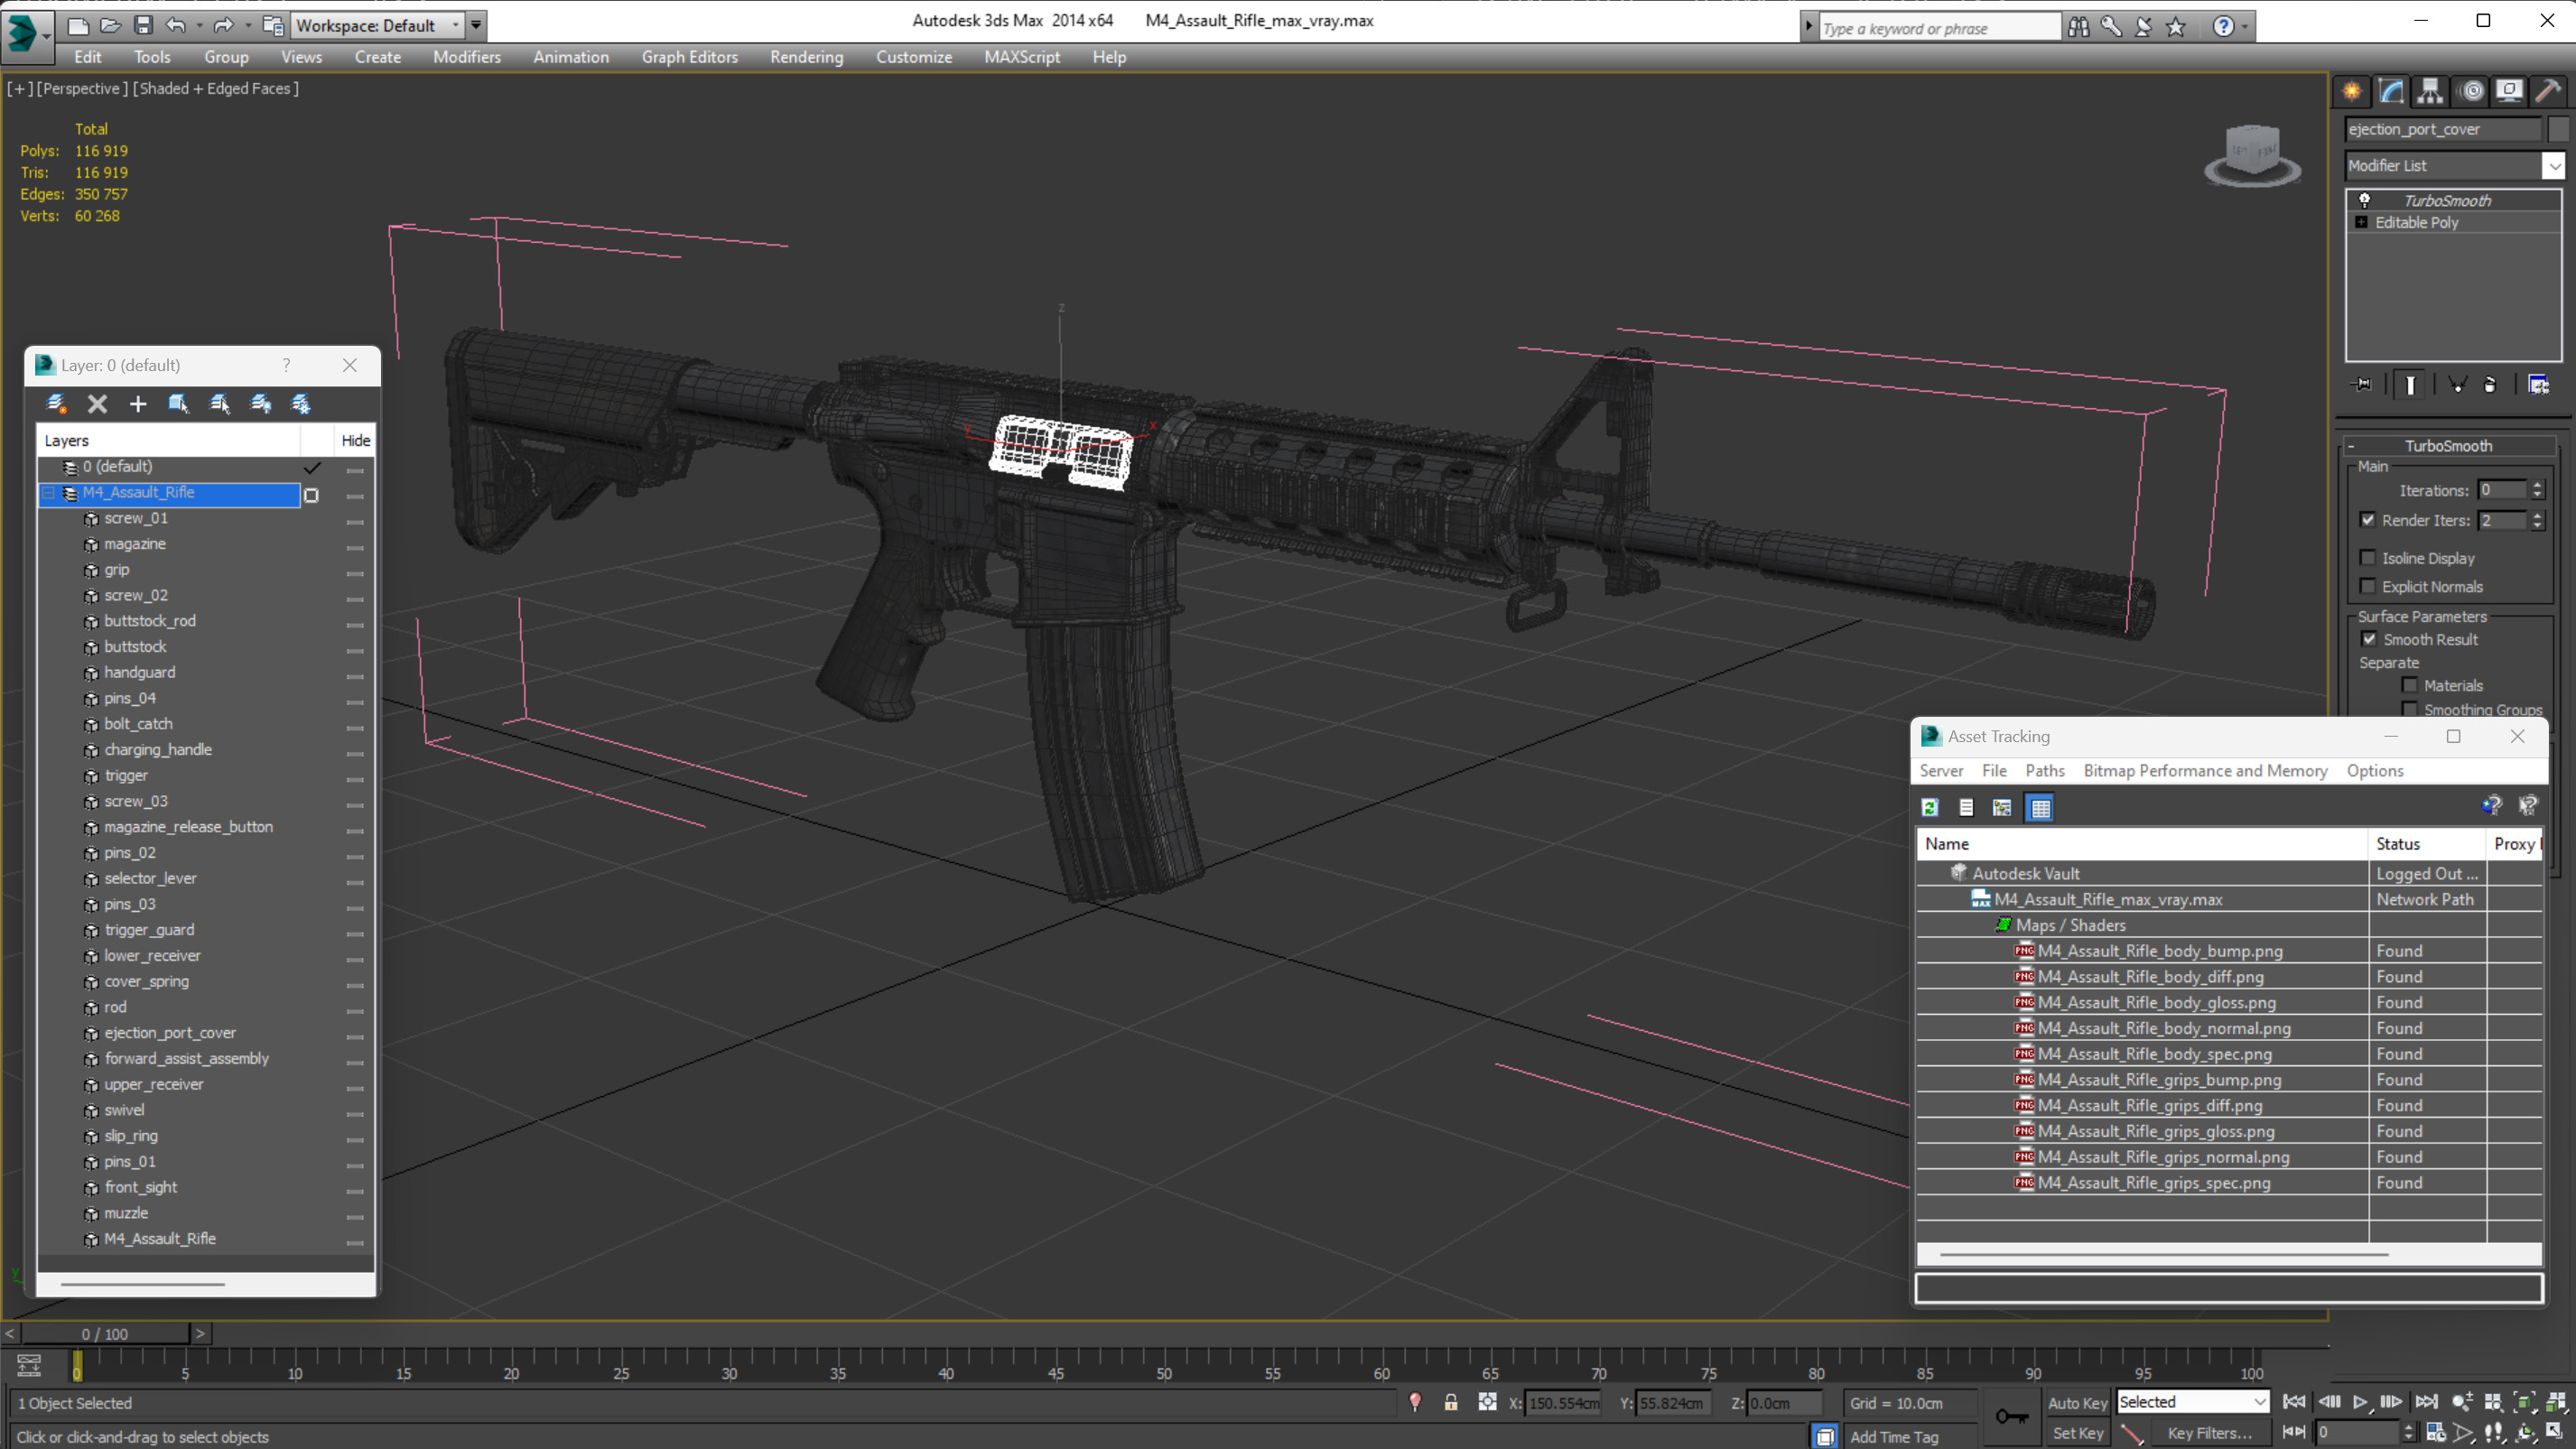Image resolution: width=2576 pixels, height=1449 pixels.
Task: Toggle TurboSmooth modifier lightbulb on/off
Action: pos(2365,200)
